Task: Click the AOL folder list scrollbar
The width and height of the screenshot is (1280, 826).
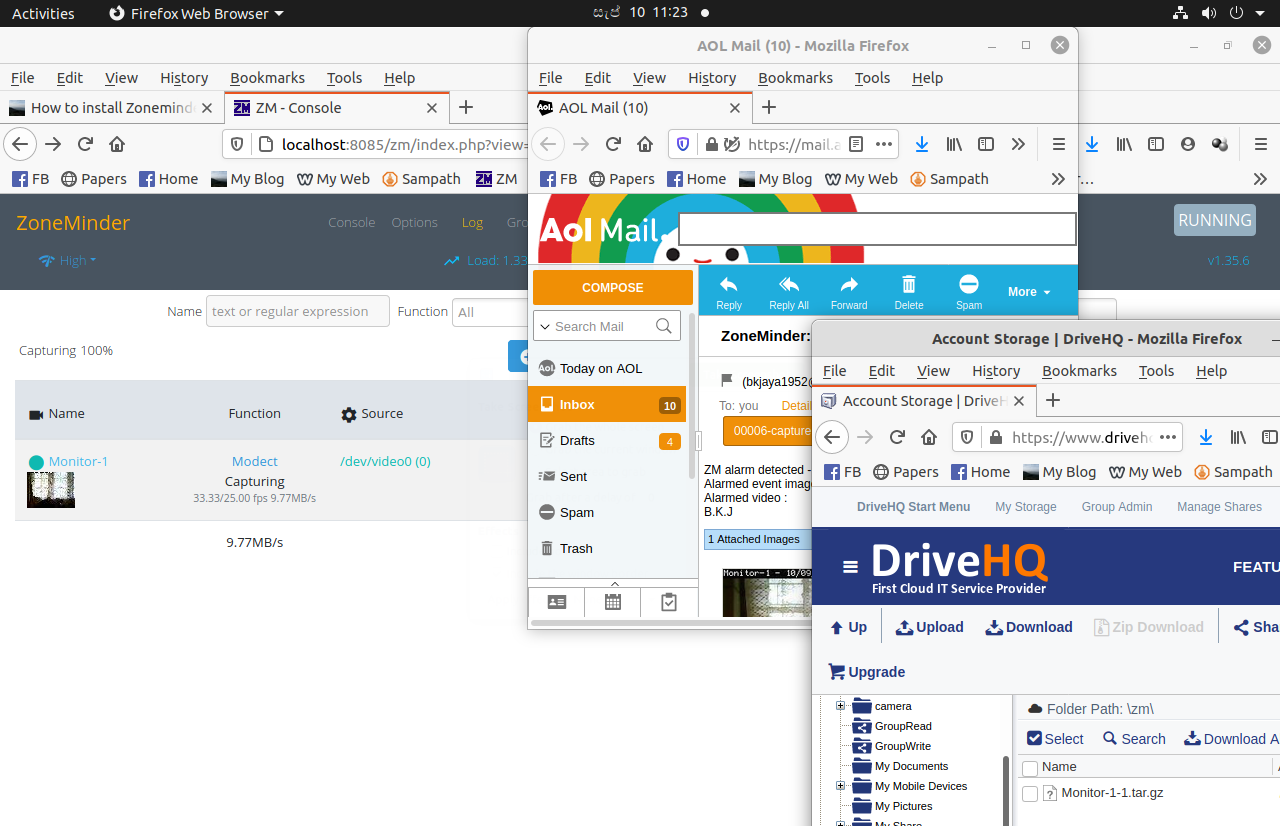Action: pyautogui.click(x=691, y=395)
